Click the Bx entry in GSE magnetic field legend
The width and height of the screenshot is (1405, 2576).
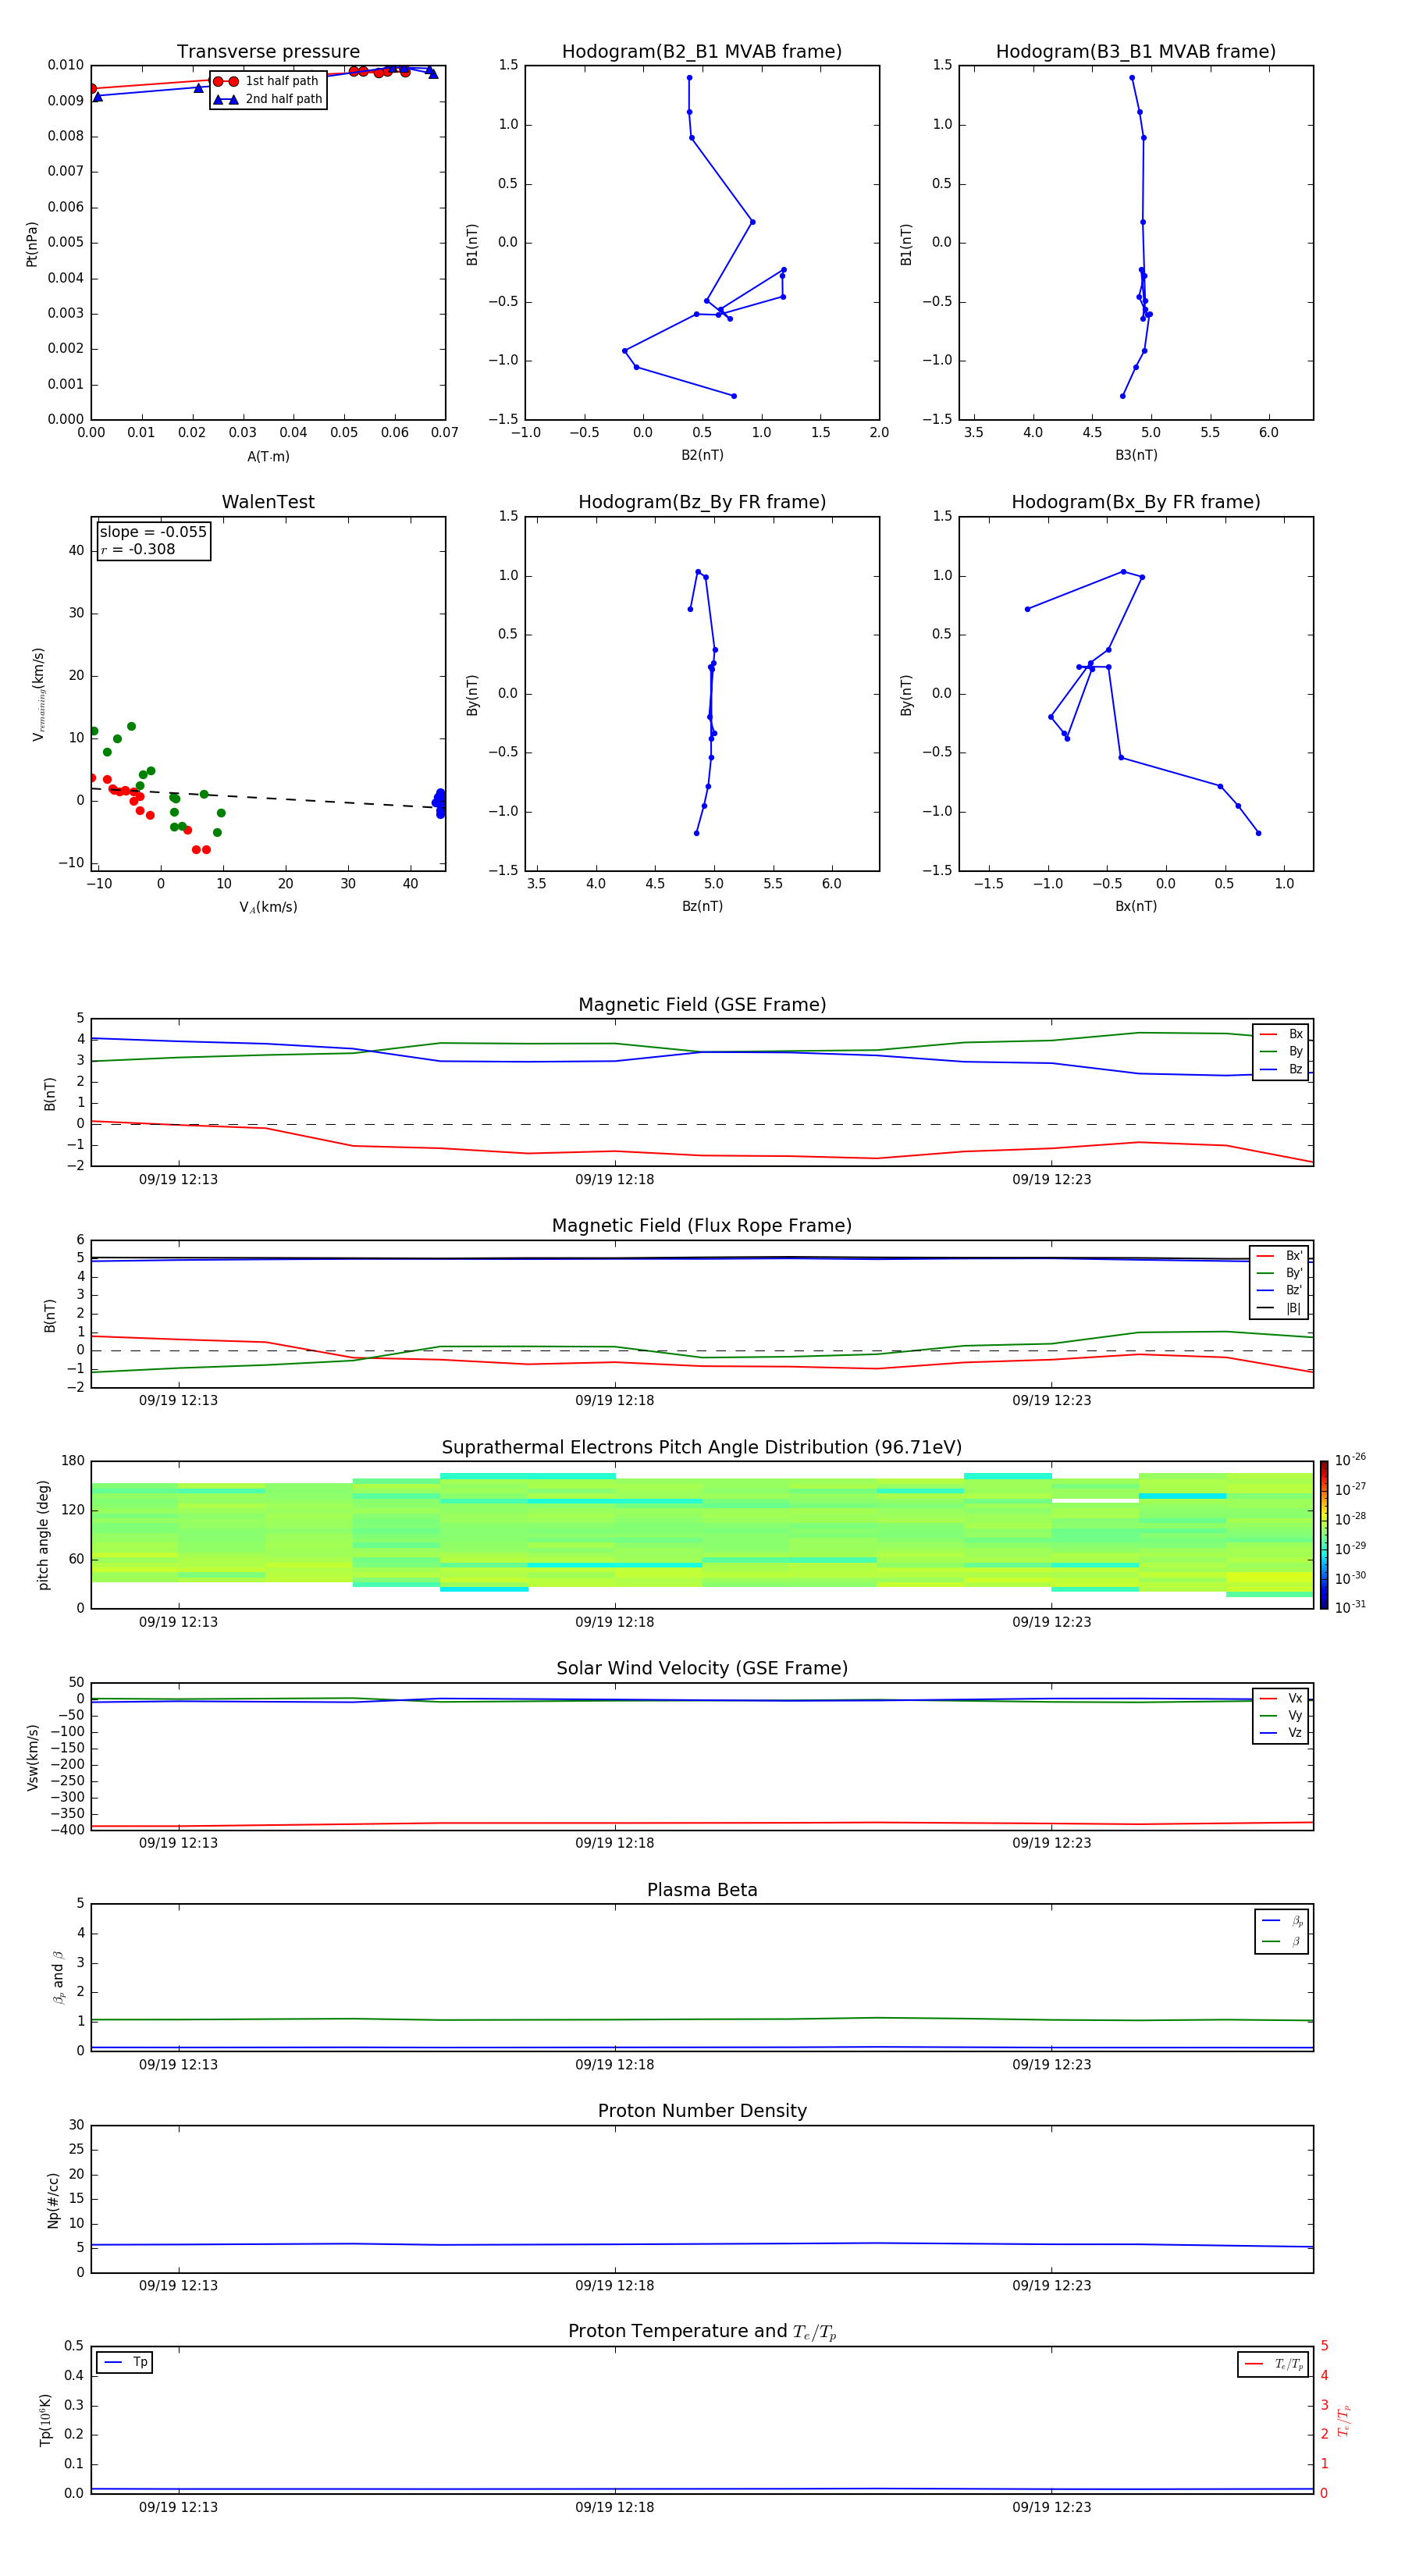(x=1281, y=1034)
